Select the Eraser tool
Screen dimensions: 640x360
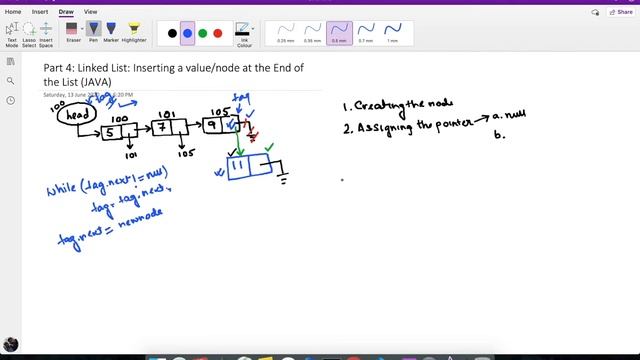point(72,33)
